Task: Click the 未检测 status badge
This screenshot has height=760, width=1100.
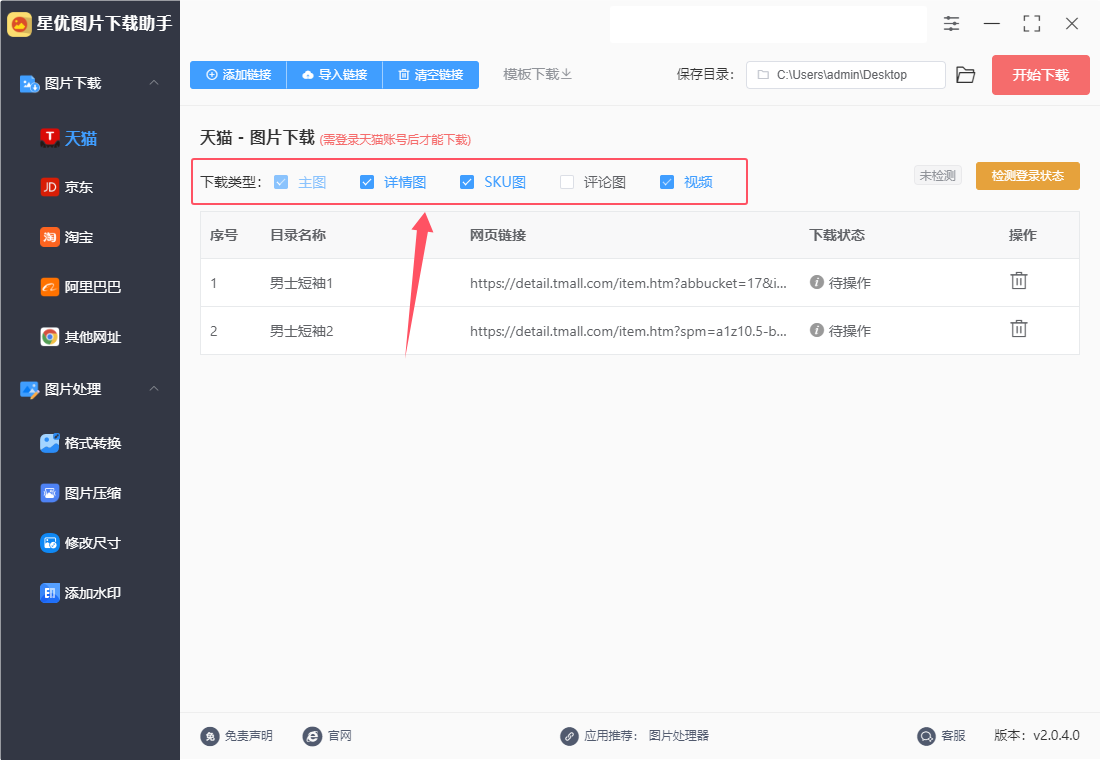Action: pos(938,175)
